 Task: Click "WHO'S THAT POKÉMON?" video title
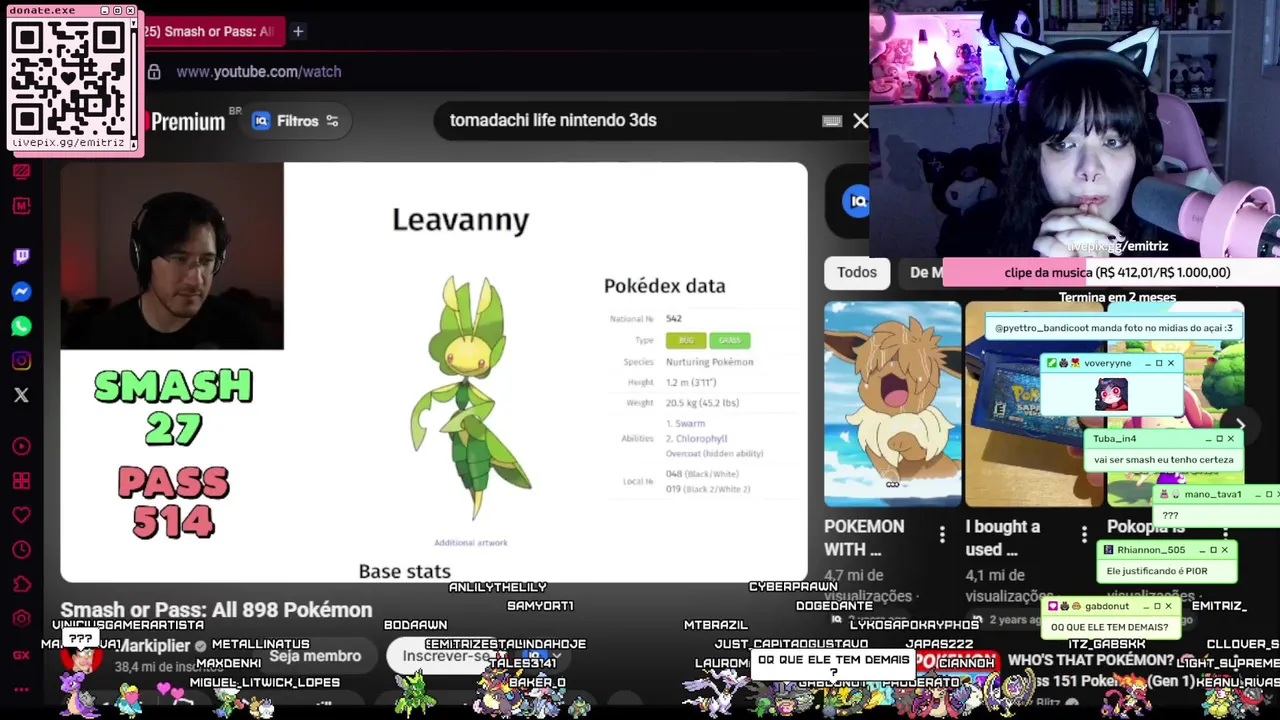1091,660
